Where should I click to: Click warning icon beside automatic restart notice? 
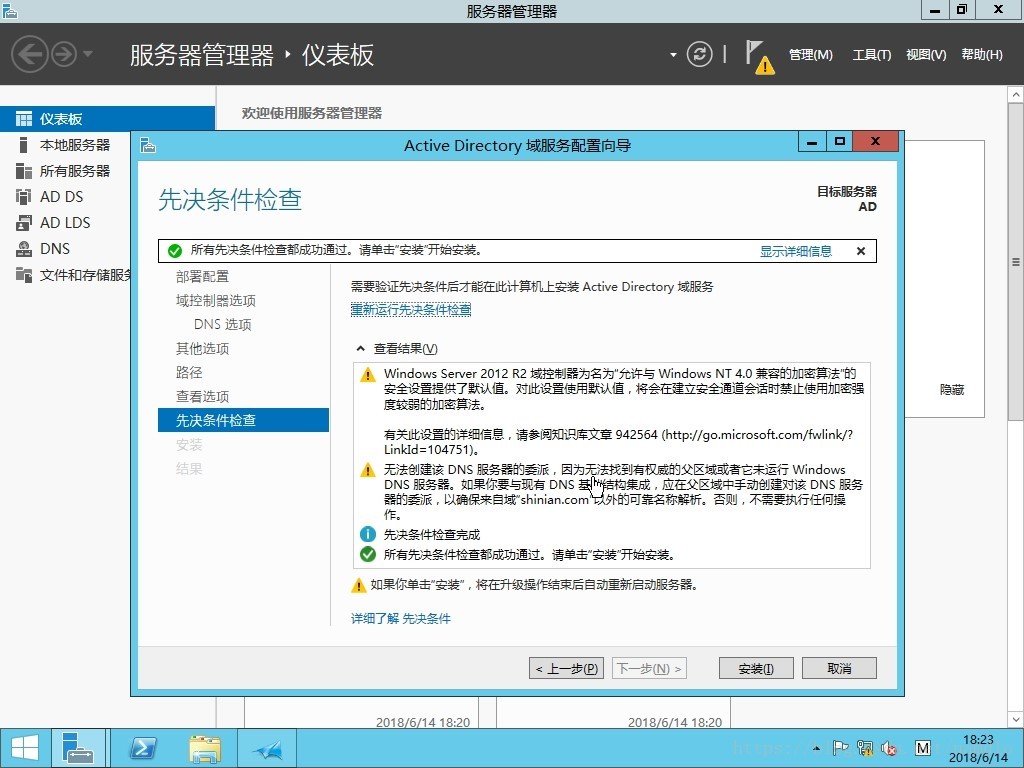click(x=359, y=585)
